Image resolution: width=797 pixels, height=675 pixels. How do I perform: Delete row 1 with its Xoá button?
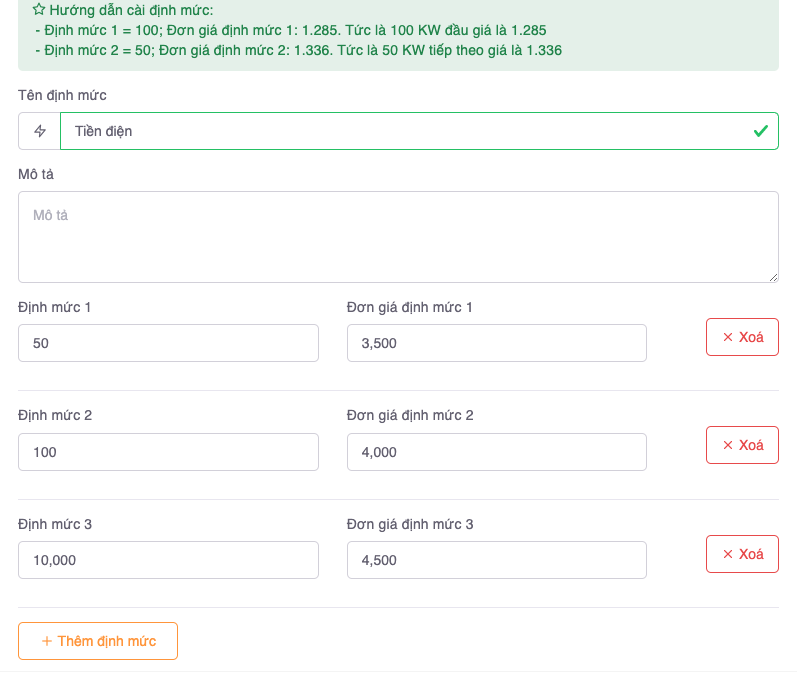pos(742,337)
